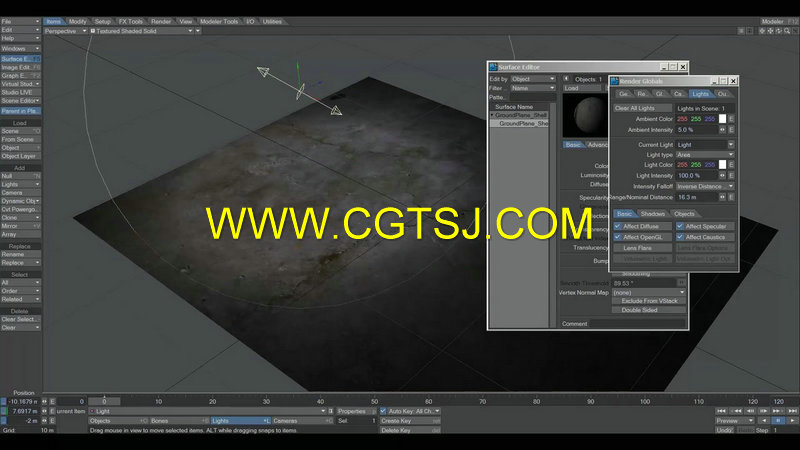Open the Current Item Light dropdown
The image size is (800, 450).
[x=208, y=411]
